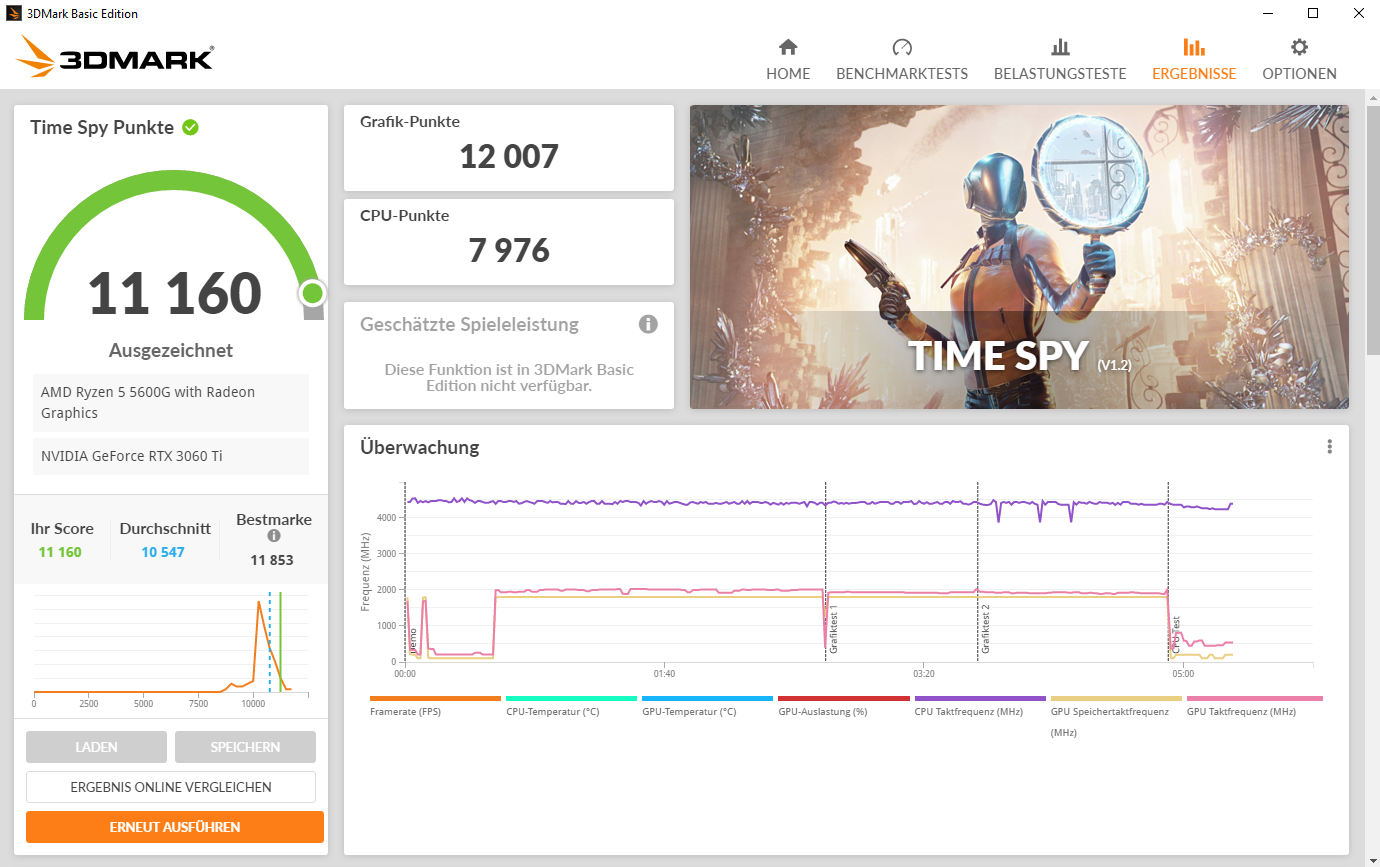Click the Time Spy preview image
Image resolution: width=1380 pixels, height=867 pixels.
pos(1019,257)
